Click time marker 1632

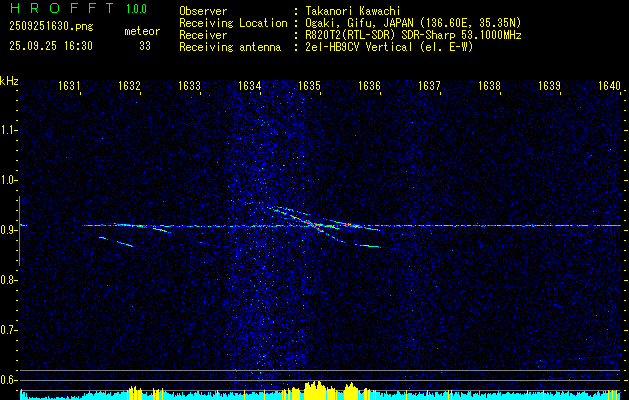[x=130, y=85]
